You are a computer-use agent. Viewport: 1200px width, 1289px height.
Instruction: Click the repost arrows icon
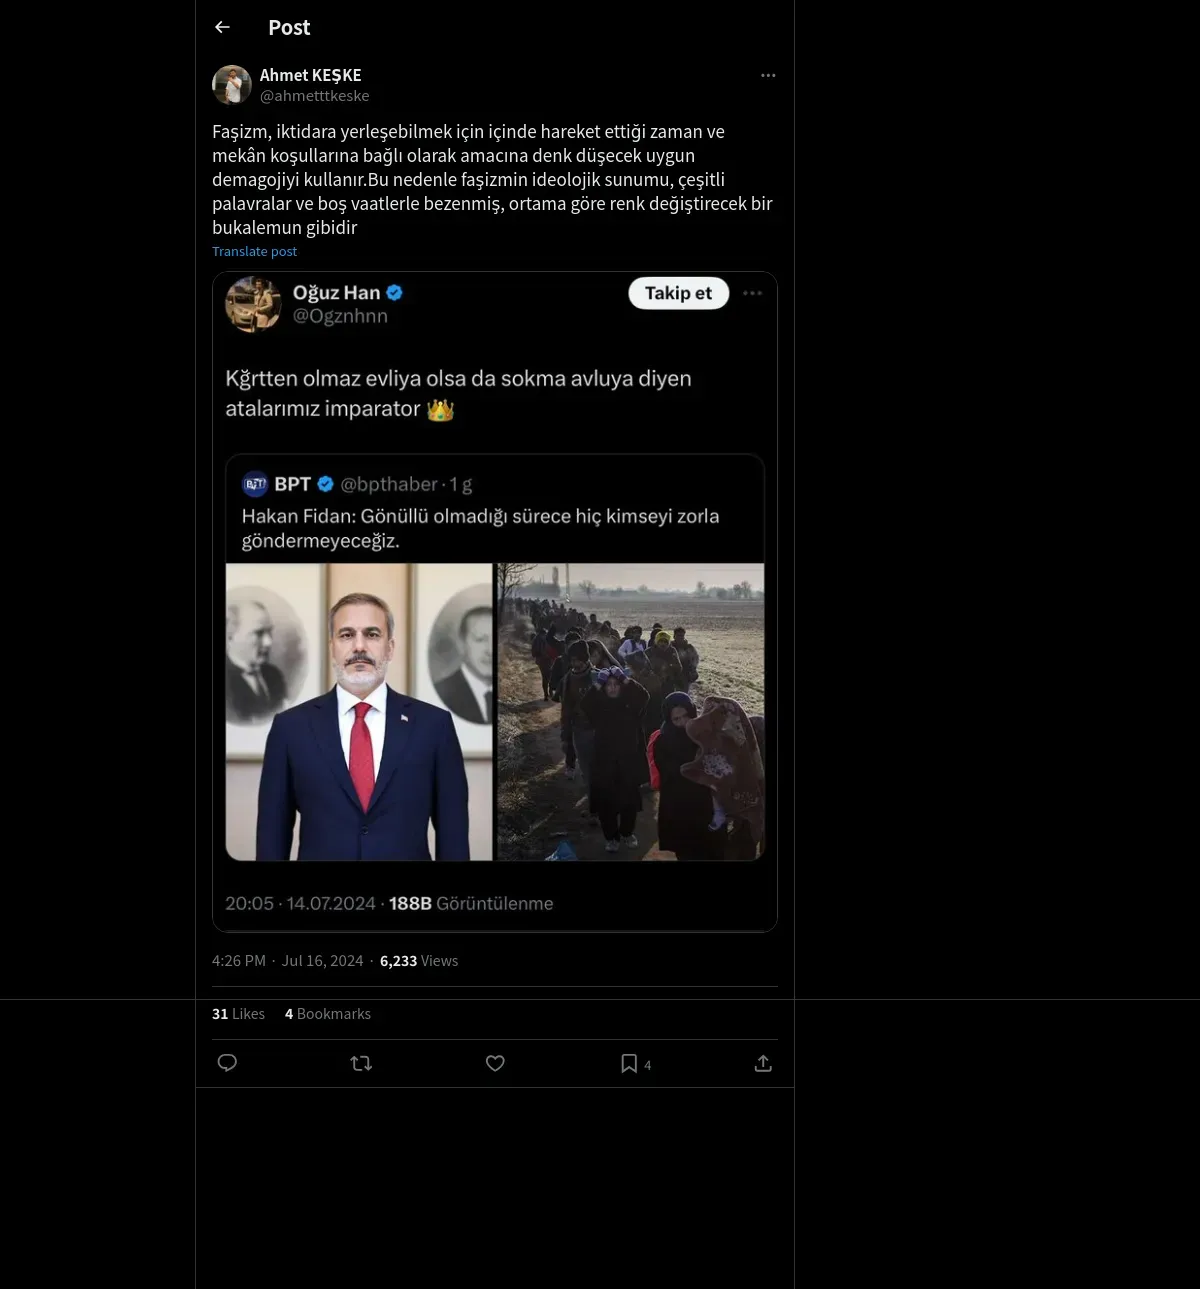(361, 1063)
